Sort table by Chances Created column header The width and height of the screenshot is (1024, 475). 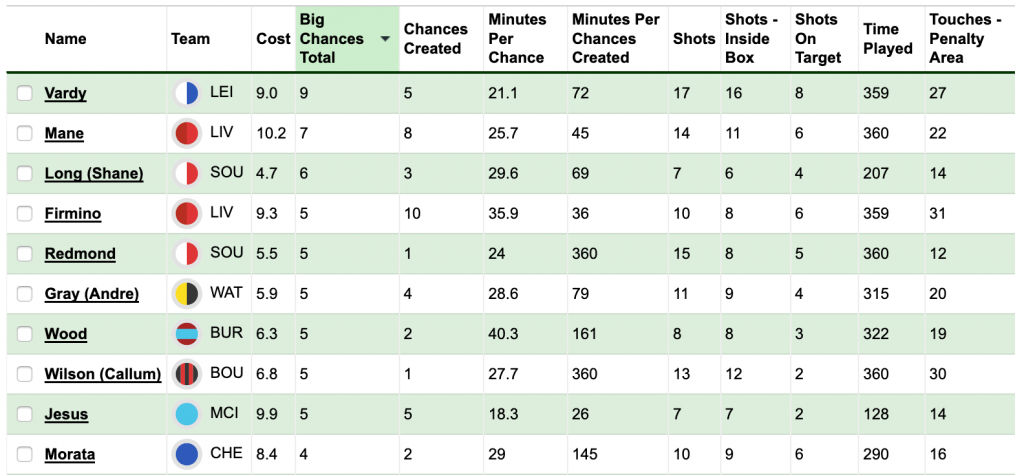click(436, 39)
